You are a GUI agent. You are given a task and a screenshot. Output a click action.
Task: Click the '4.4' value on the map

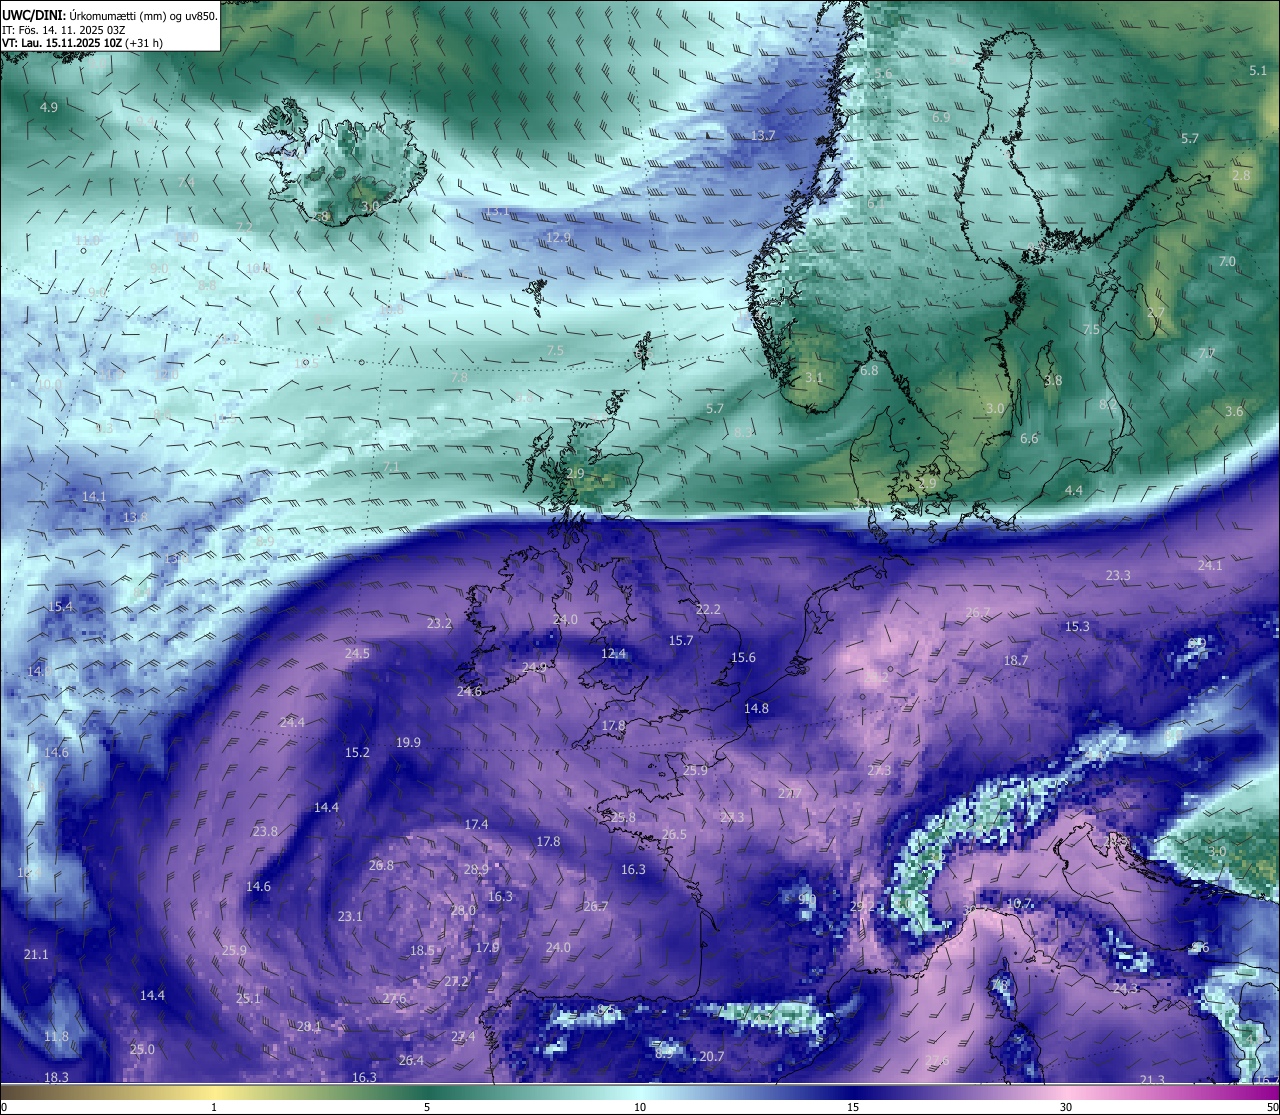[x=1074, y=490]
